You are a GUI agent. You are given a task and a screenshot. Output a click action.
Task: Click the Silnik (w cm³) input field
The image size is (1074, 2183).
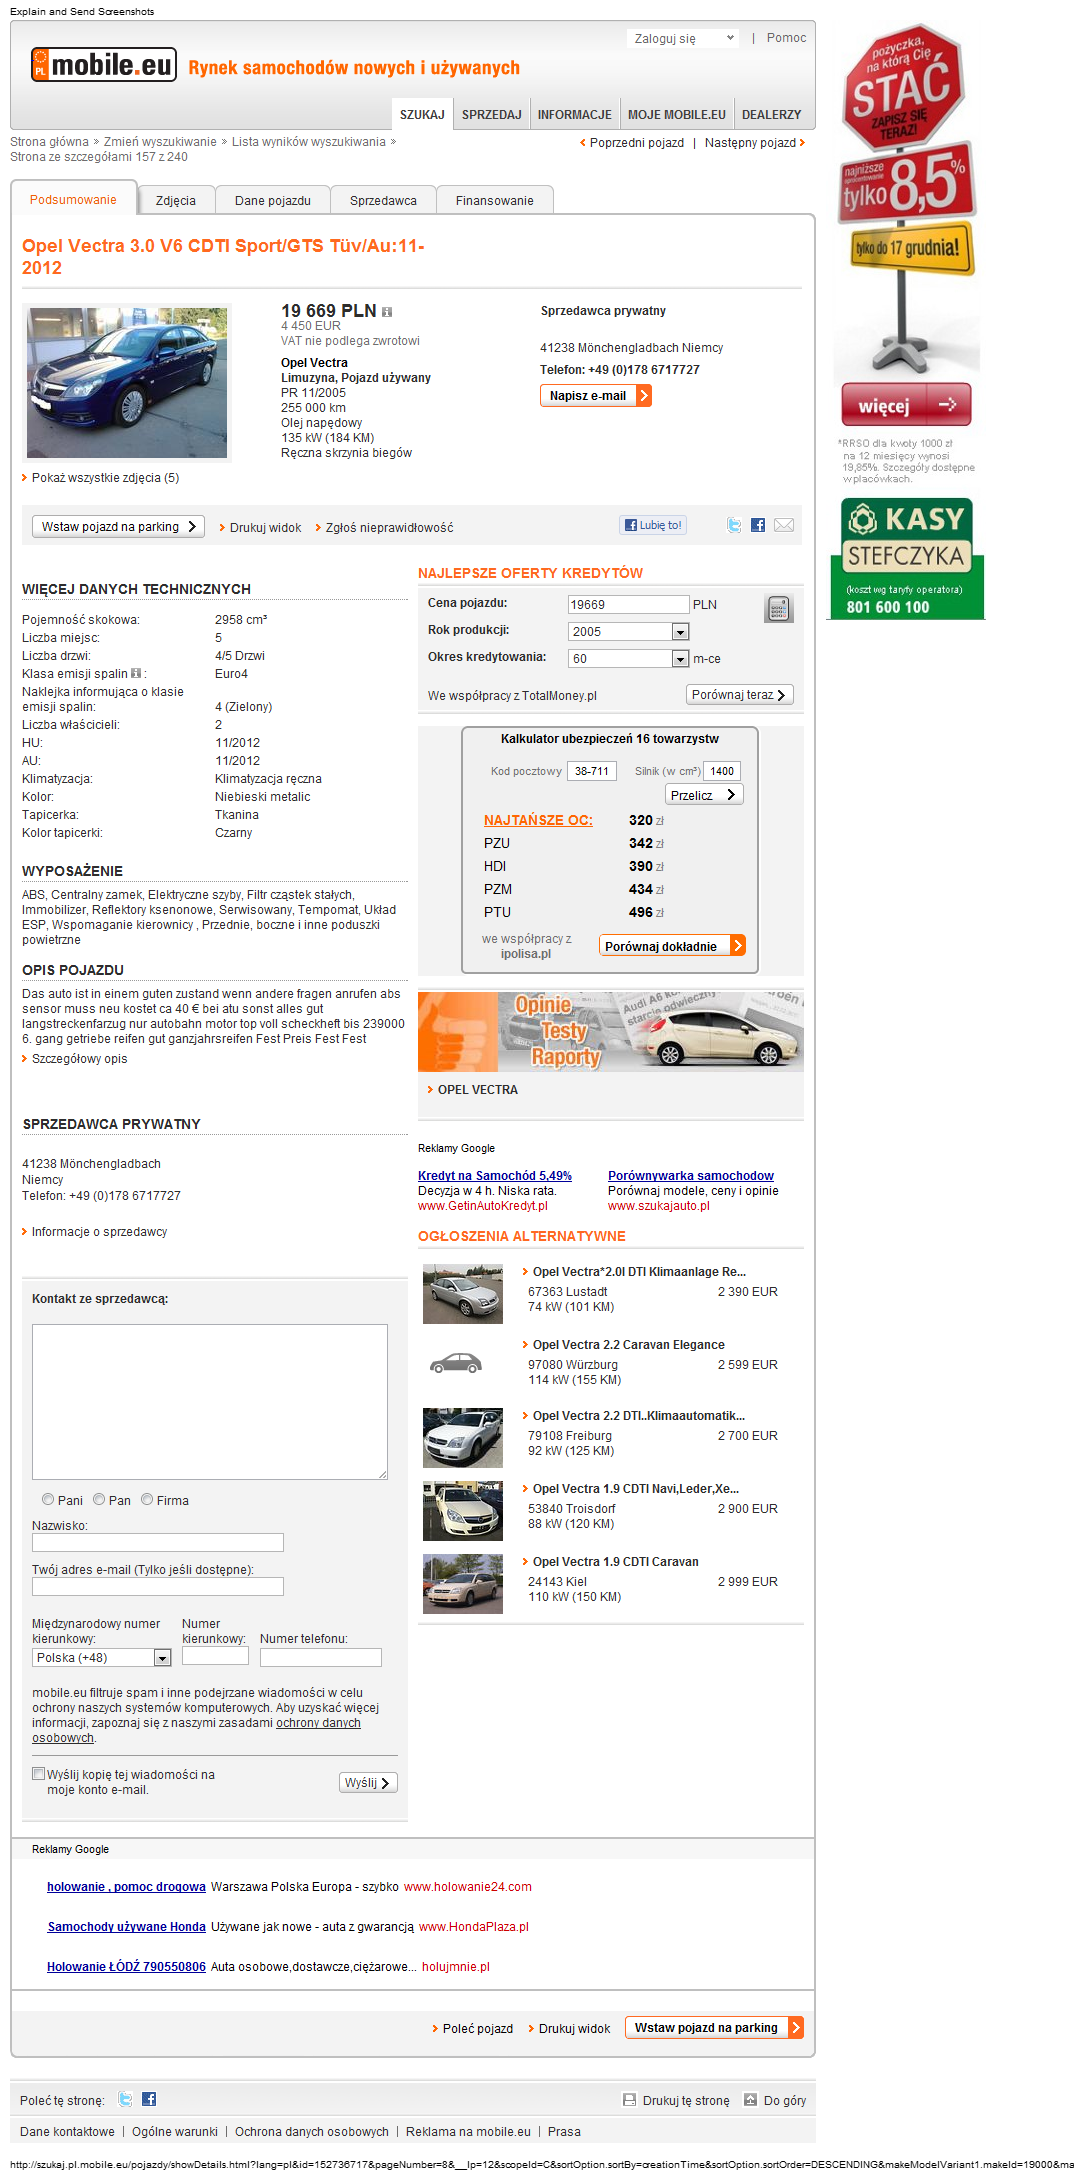[x=722, y=771]
